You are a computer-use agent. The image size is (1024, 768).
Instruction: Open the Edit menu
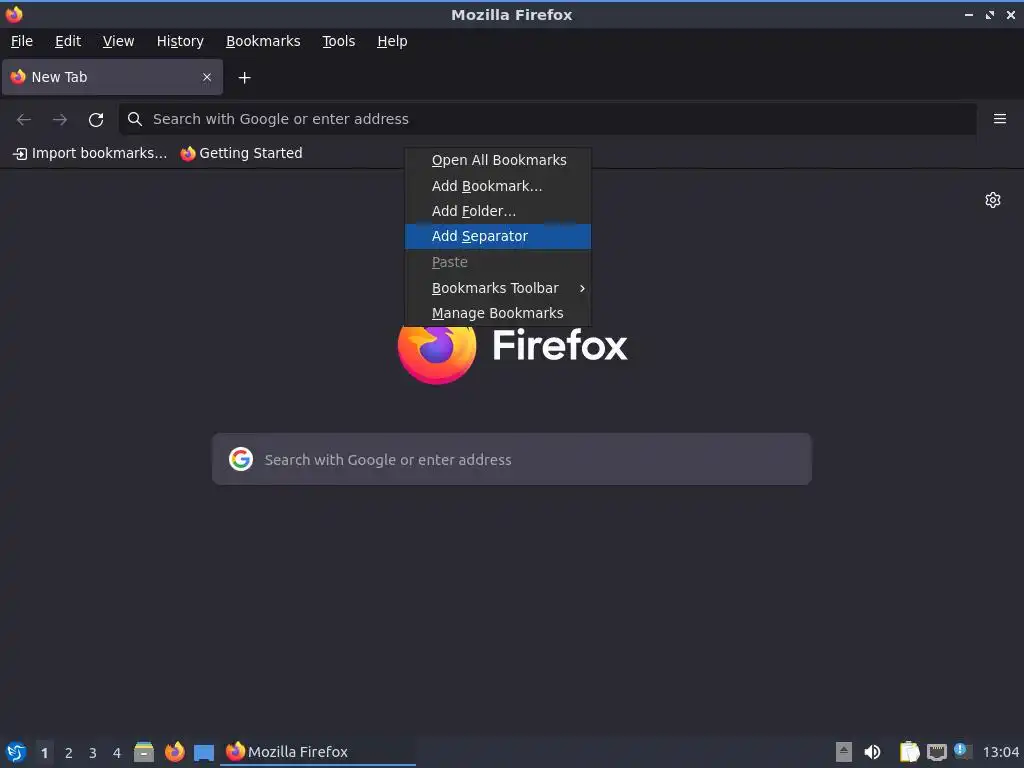click(68, 41)
